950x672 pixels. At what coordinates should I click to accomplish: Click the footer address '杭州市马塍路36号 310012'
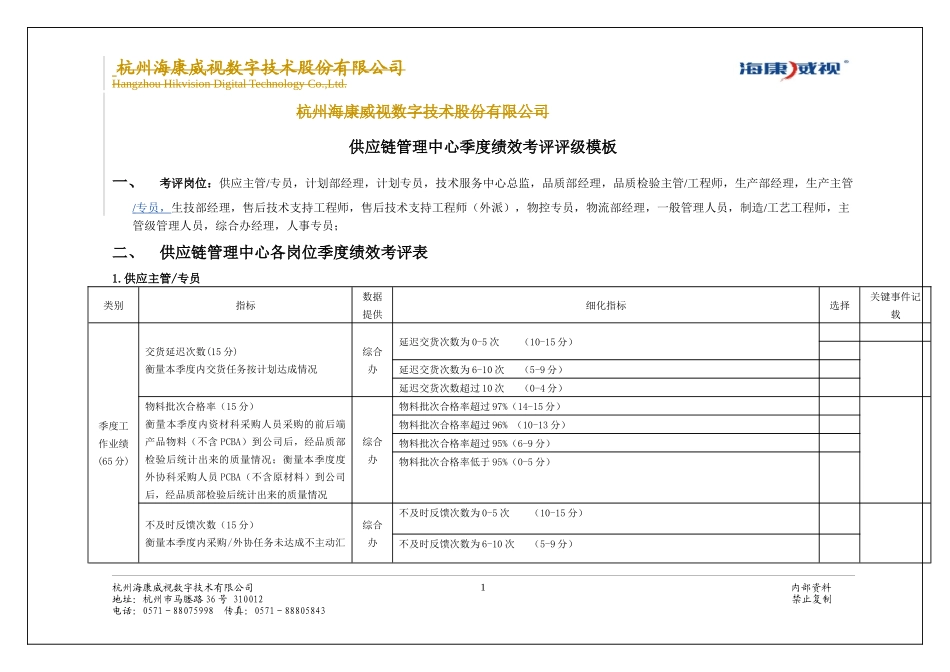click(x=203, y=599)
